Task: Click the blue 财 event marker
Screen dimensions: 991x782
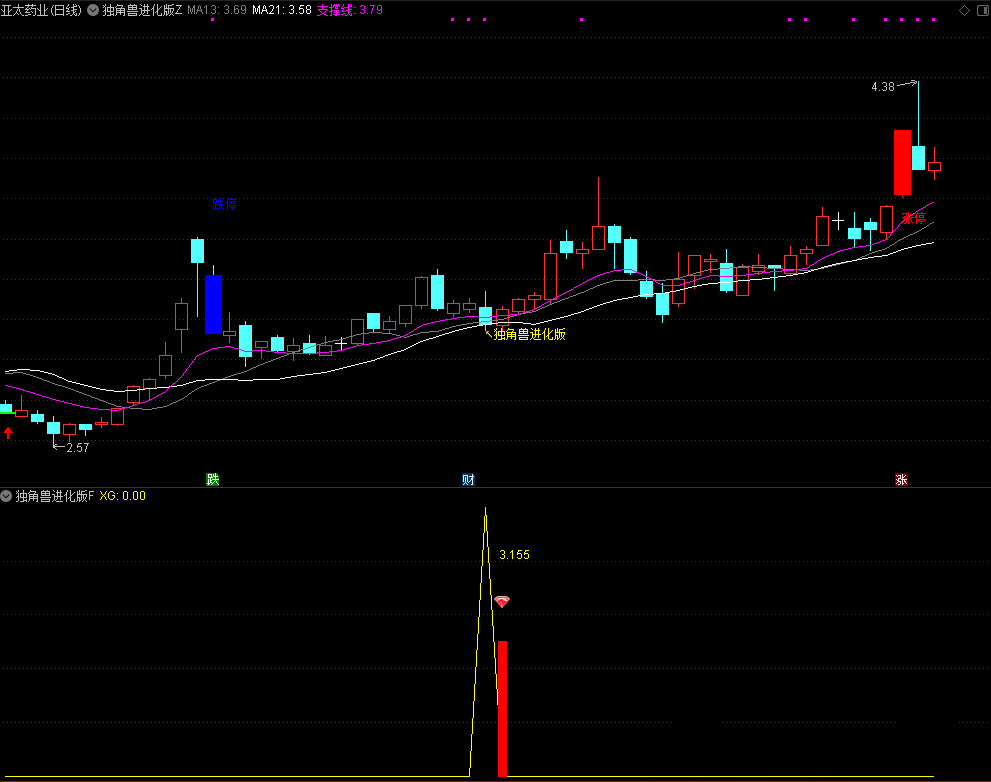Action: 467,479
